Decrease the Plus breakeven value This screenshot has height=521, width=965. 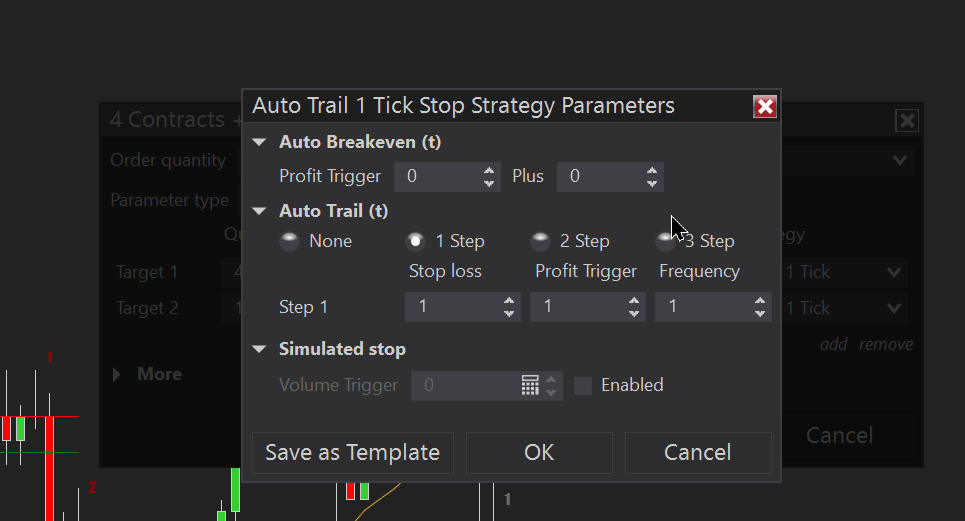pyautogui.click(x=652, y=183)
